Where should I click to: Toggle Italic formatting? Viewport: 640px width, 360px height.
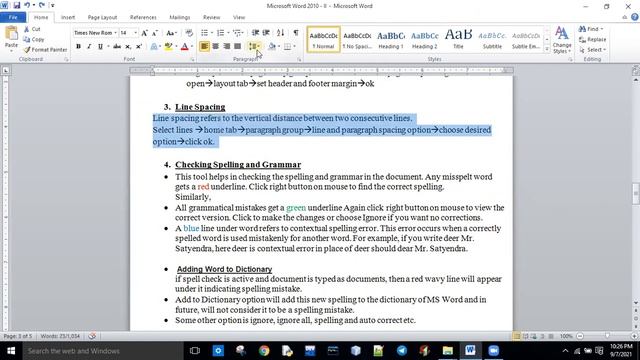89,47
